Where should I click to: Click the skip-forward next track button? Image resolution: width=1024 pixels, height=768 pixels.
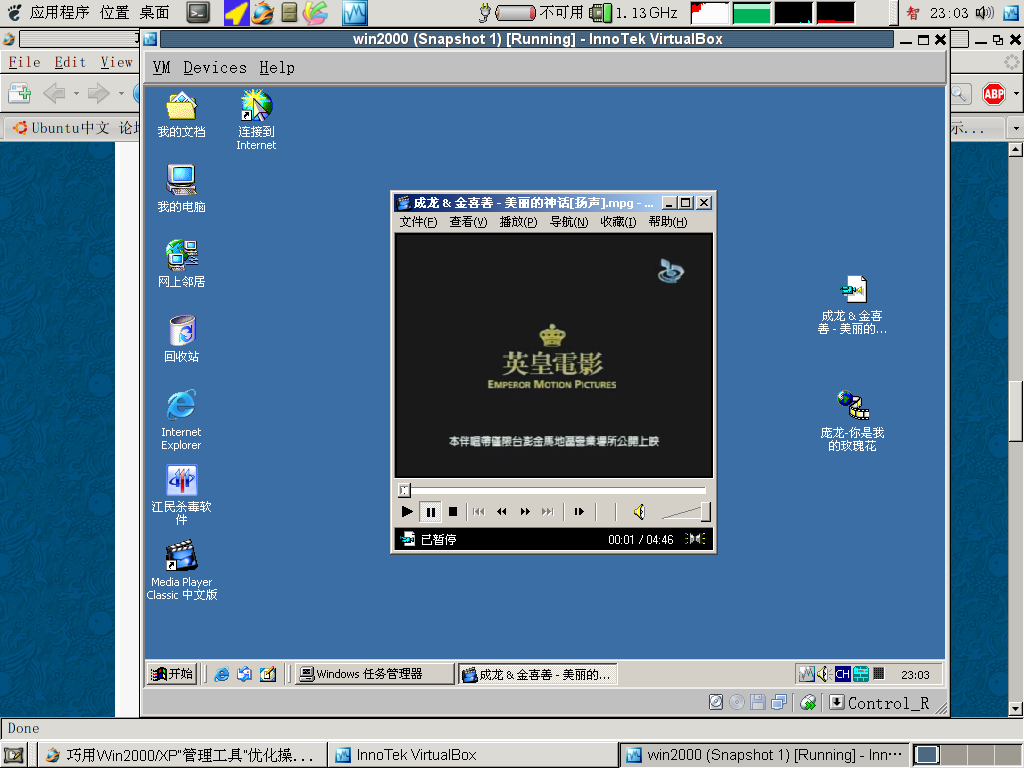(x=548, y=512)
